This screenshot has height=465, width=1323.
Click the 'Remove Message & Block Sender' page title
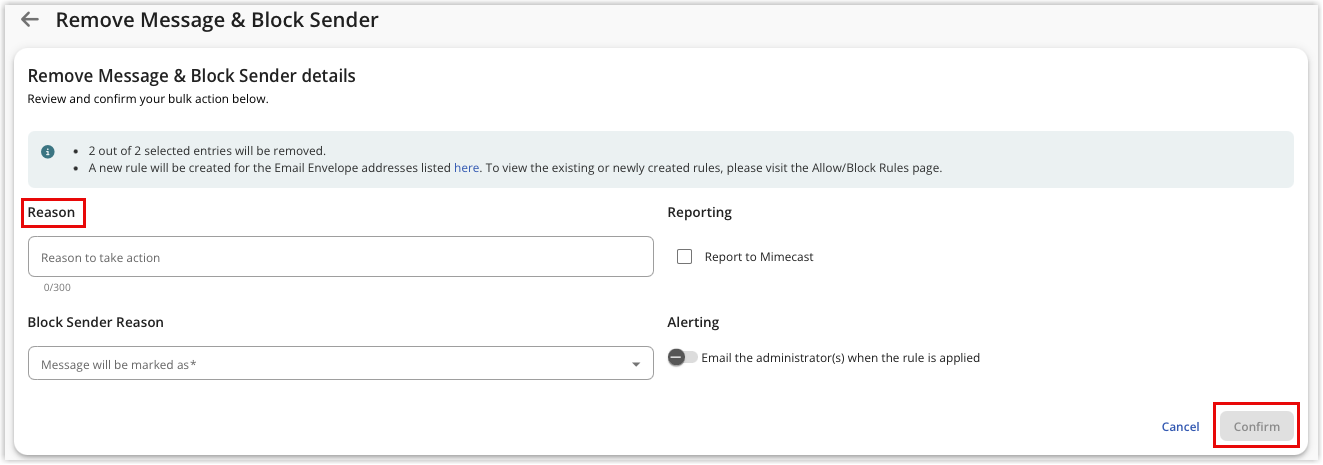[217, 20]
